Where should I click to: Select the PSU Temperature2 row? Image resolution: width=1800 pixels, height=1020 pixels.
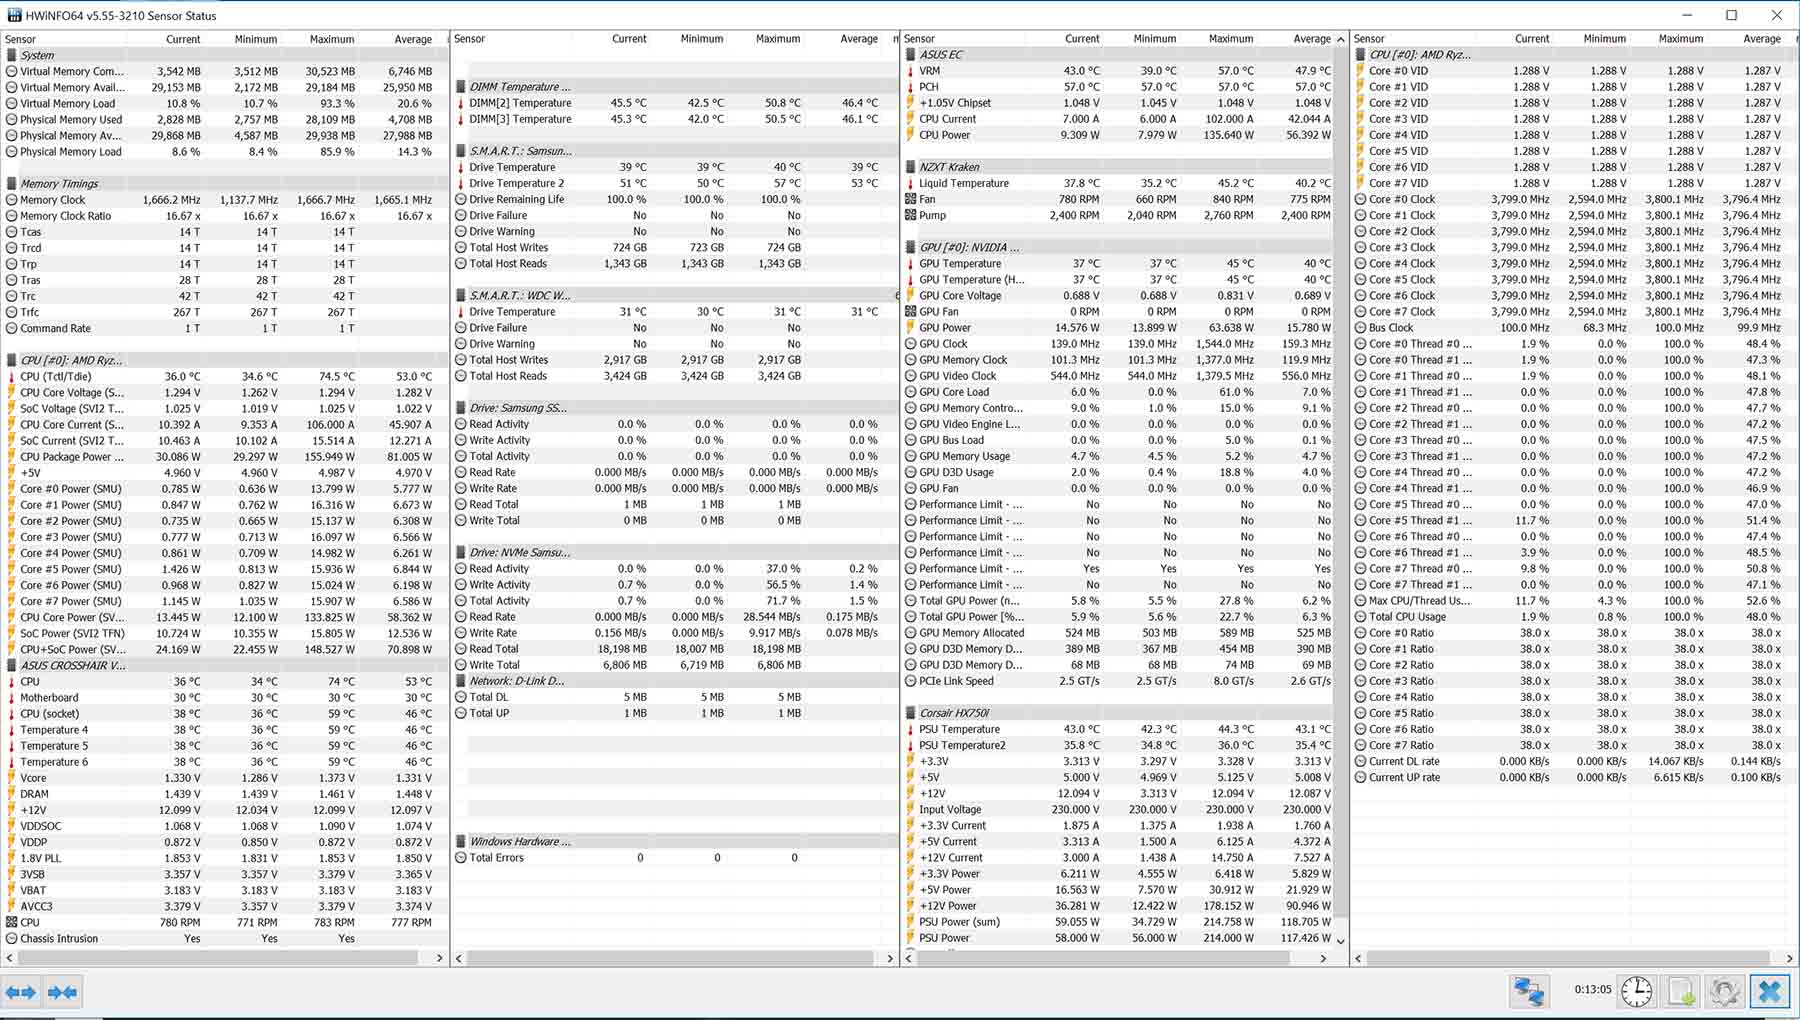coord(1118,745)
